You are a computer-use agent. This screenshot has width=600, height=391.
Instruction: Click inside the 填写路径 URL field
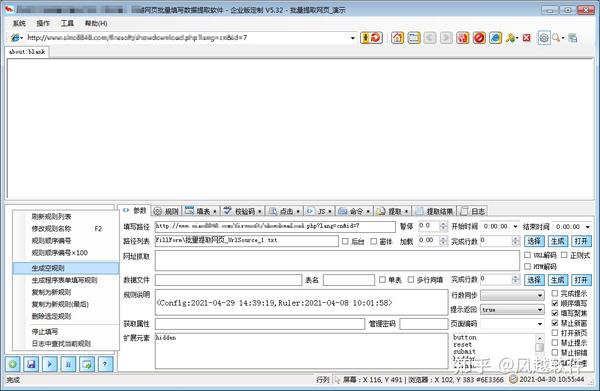coord(275,226)
